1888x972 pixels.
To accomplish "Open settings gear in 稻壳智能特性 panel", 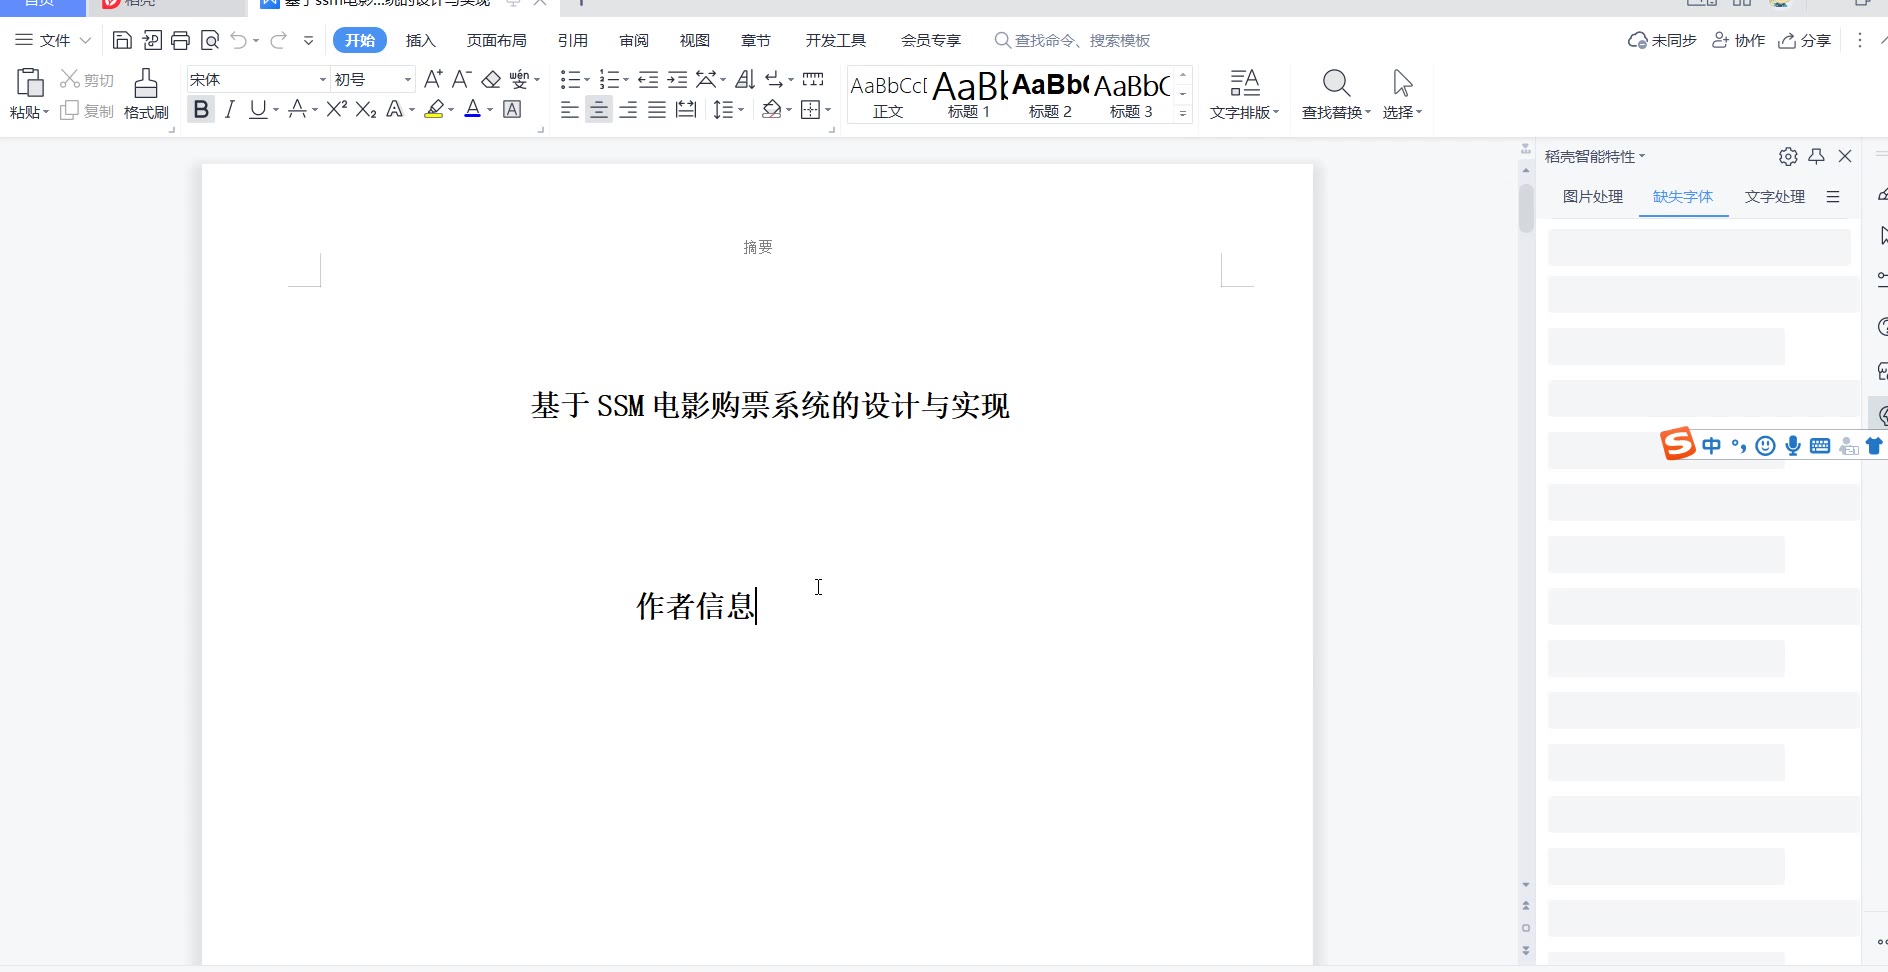I will pos(1788,156).
